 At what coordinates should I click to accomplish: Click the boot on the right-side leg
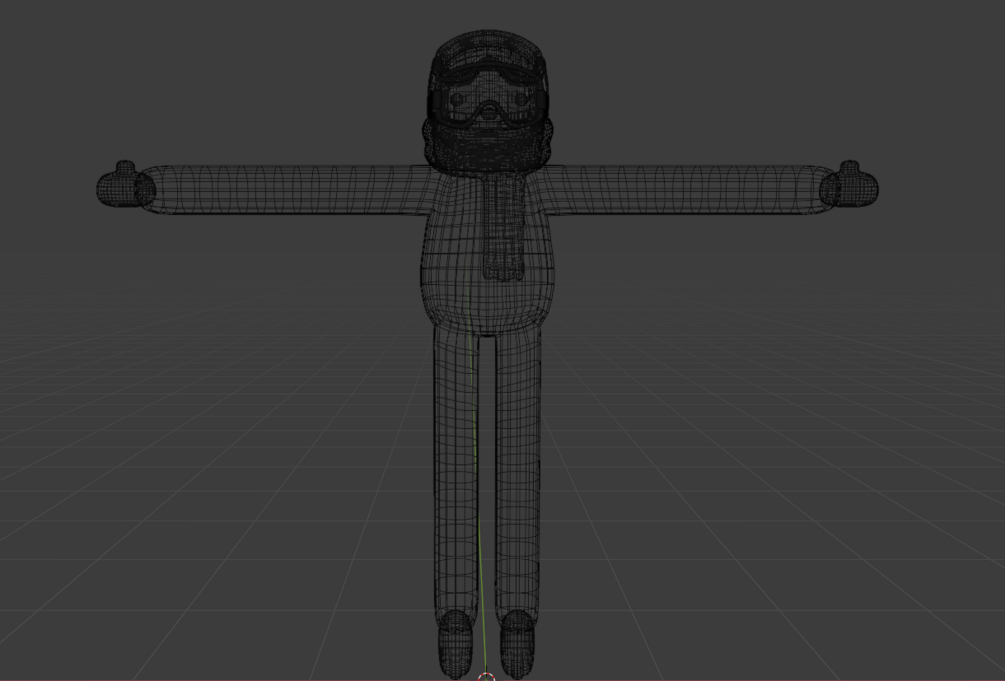[517, 644]
